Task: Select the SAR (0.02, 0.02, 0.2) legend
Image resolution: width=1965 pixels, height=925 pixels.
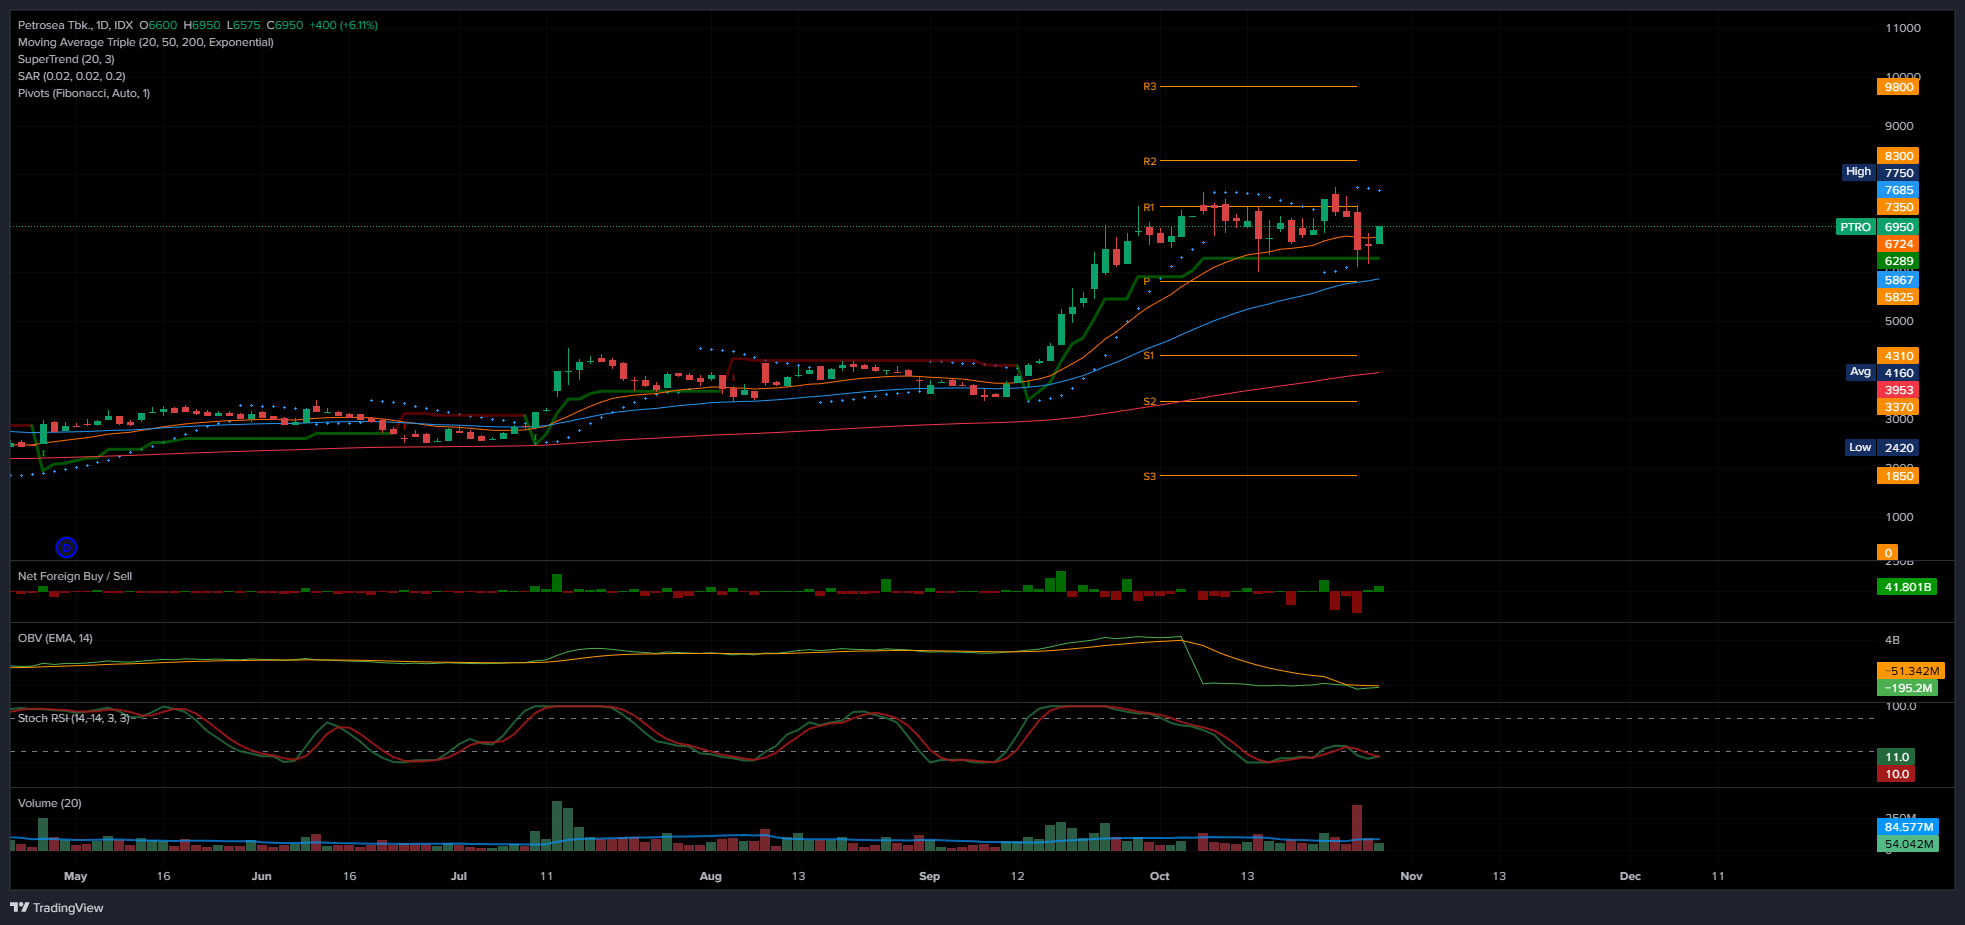Action: tap(71, 76)
